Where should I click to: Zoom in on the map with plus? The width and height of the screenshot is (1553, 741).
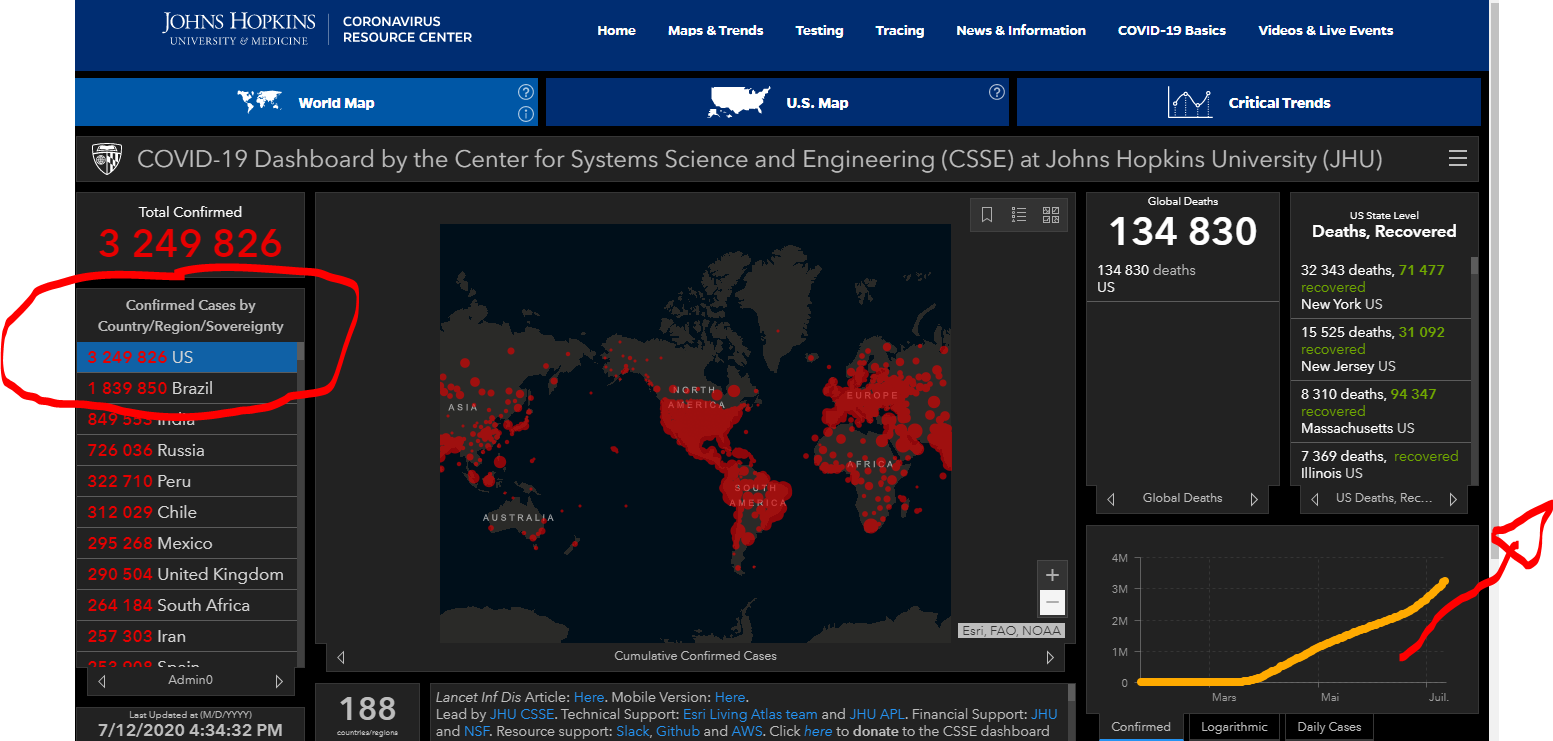pos(1052,575)
